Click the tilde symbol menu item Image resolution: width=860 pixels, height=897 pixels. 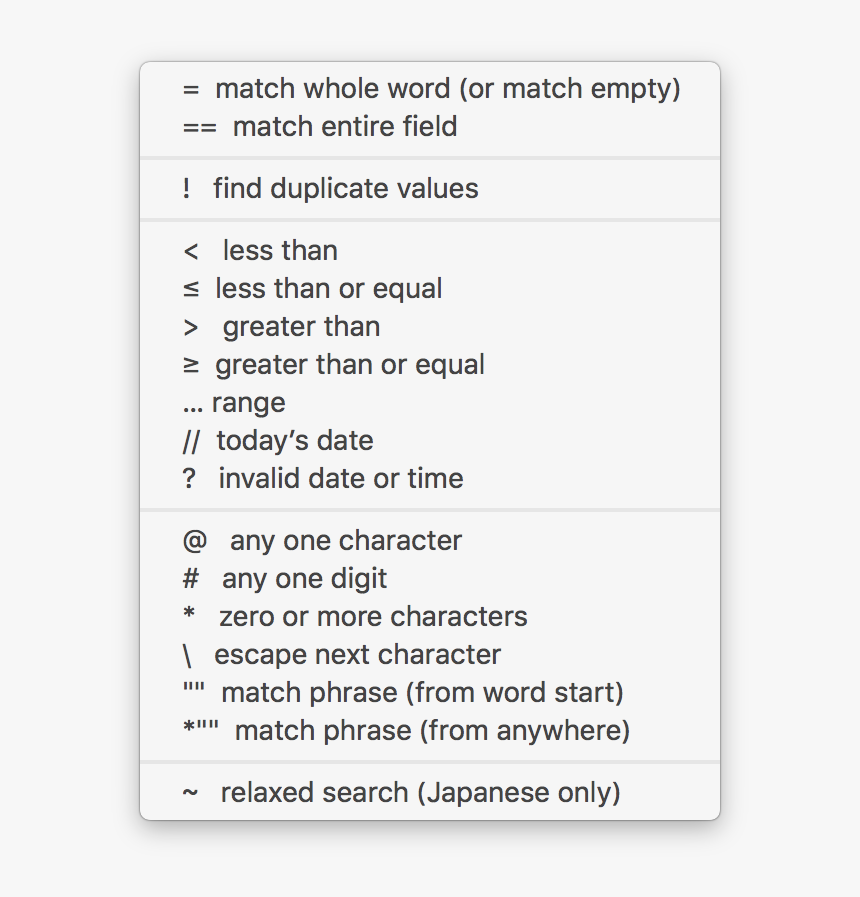(x=191, y=793)
